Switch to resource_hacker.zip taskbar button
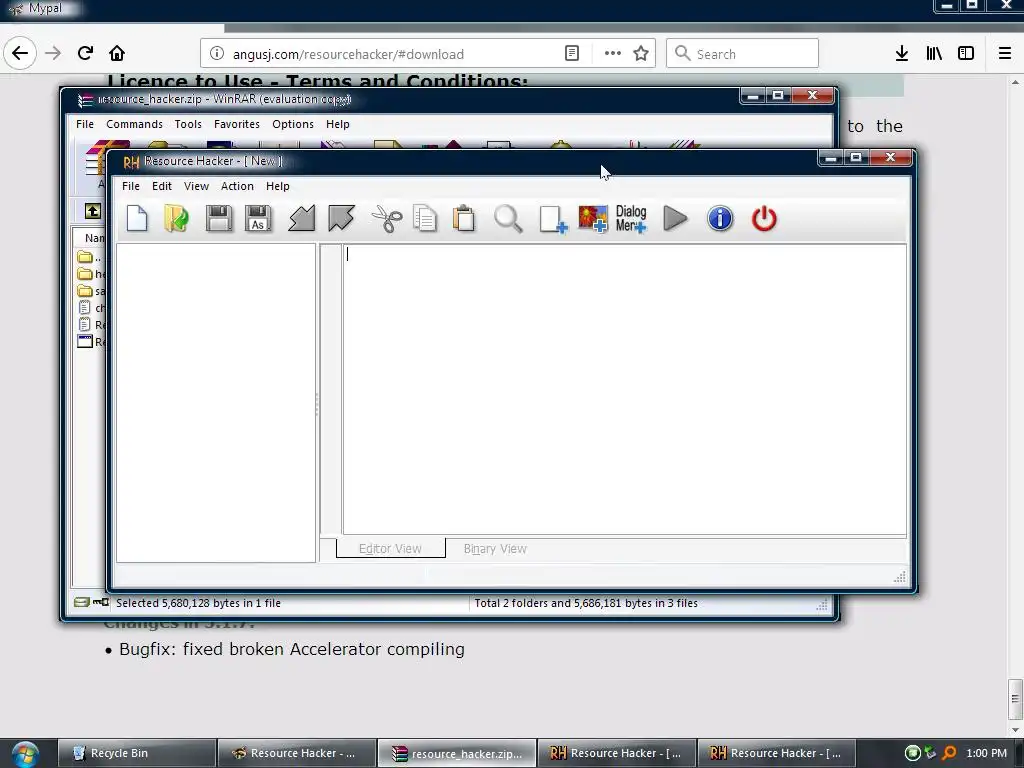This screenshot has height=768, width=1024. [x=456, y=753]
